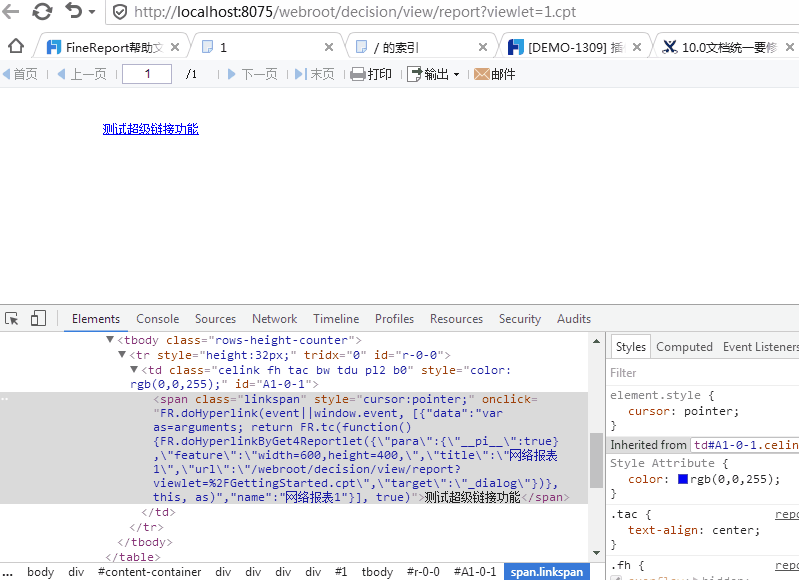
Task: Go to next page in report toolbar
Action: 251,74
